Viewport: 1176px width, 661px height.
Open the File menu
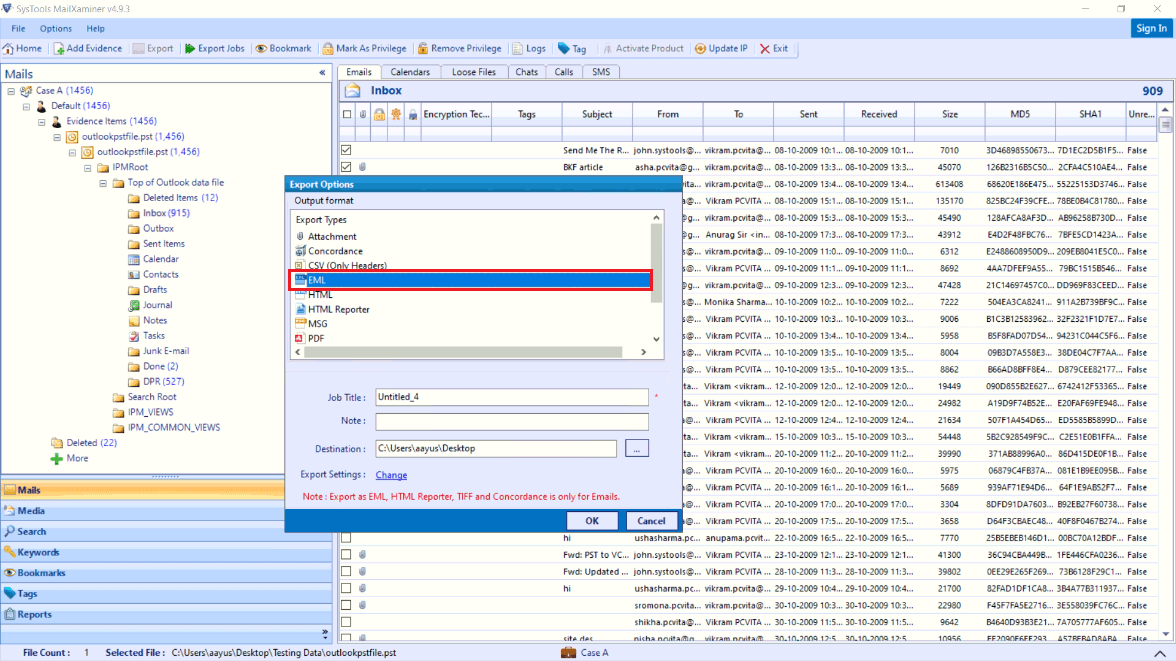point(18,29)
